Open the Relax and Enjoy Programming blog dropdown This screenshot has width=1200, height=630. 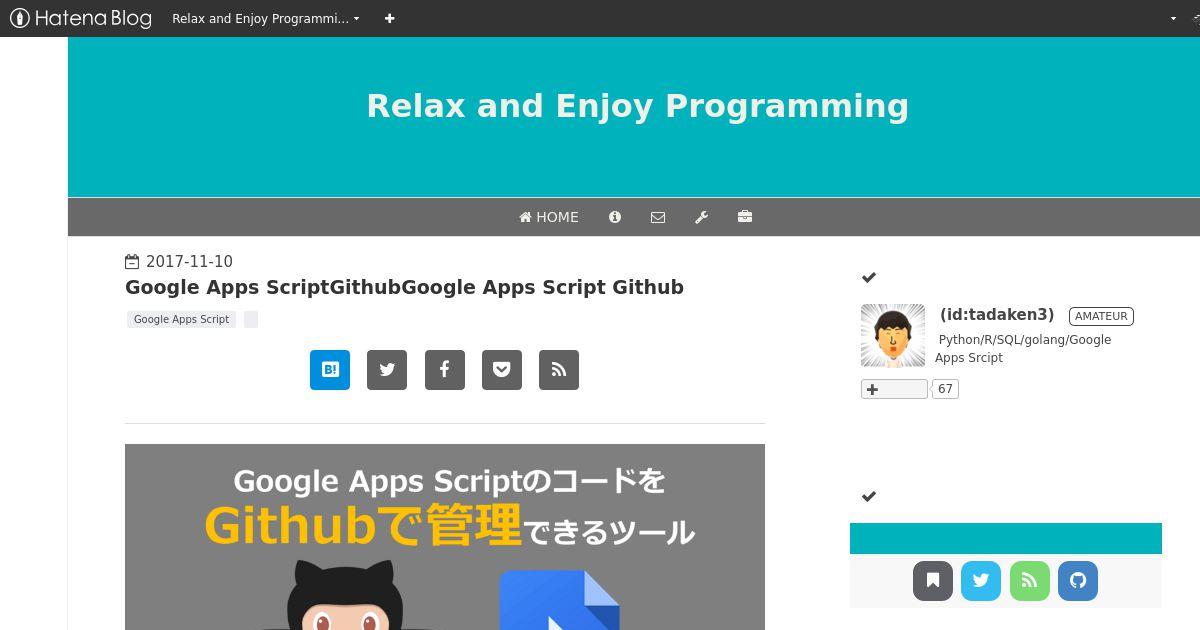[265, 18]
